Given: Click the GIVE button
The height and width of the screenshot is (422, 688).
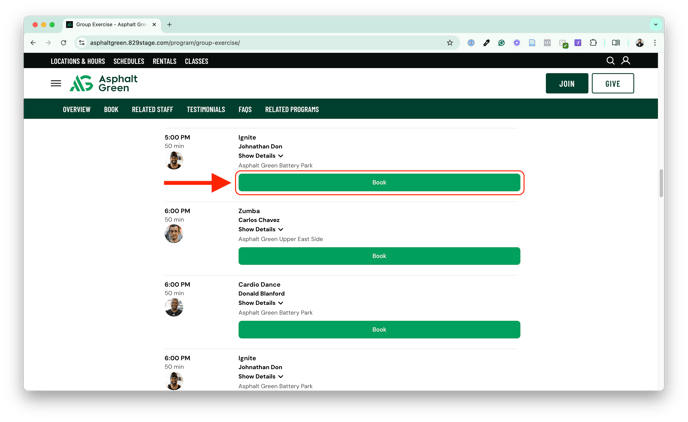Looking at the screenshot, I should (x=613, y=83).
